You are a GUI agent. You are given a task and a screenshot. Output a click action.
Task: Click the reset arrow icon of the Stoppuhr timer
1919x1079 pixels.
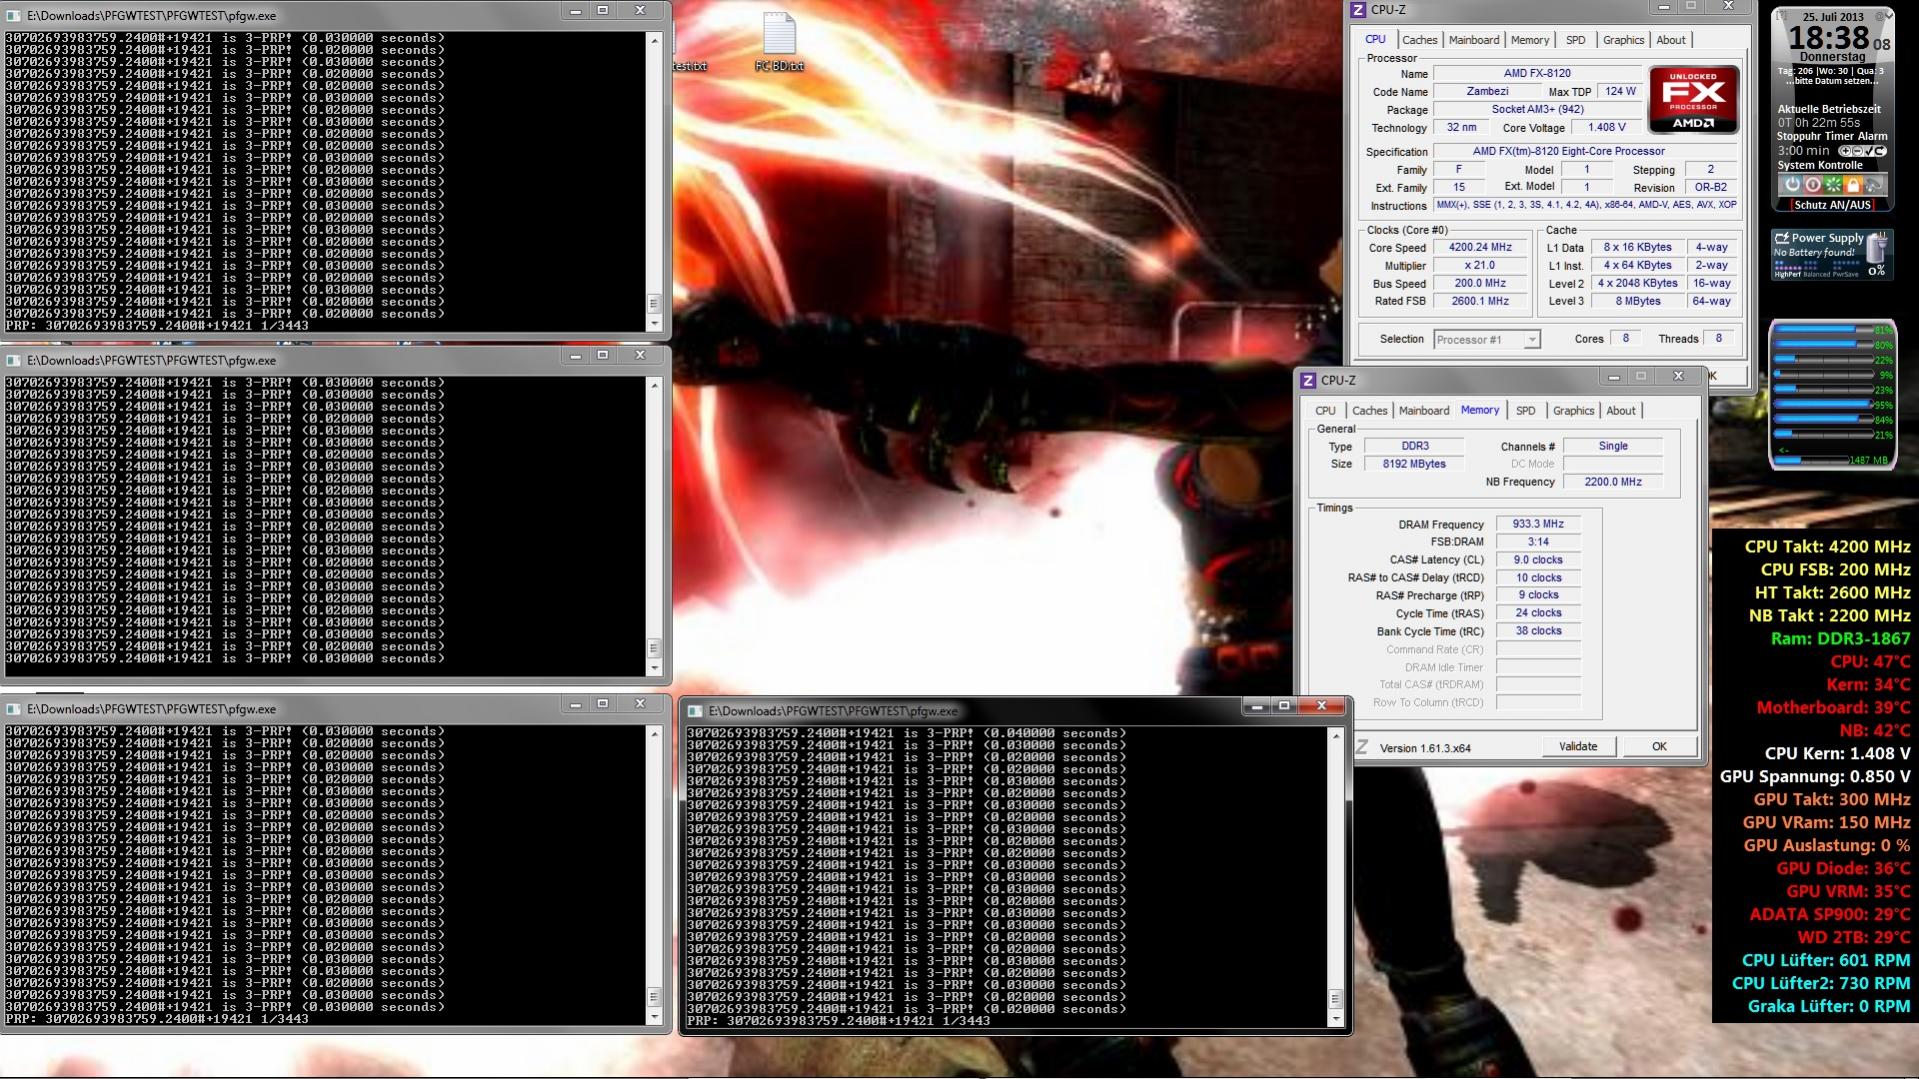click(x=1878, y=151)
